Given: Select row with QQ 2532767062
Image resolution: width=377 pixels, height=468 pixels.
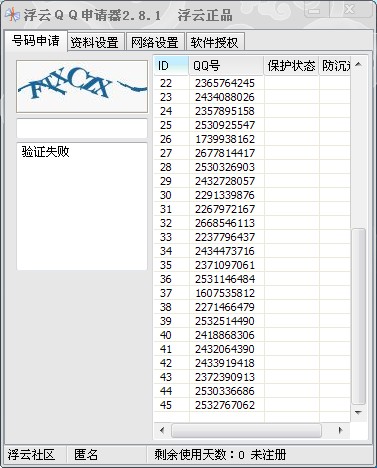Looking at the screenshot, I should (252, 405).
